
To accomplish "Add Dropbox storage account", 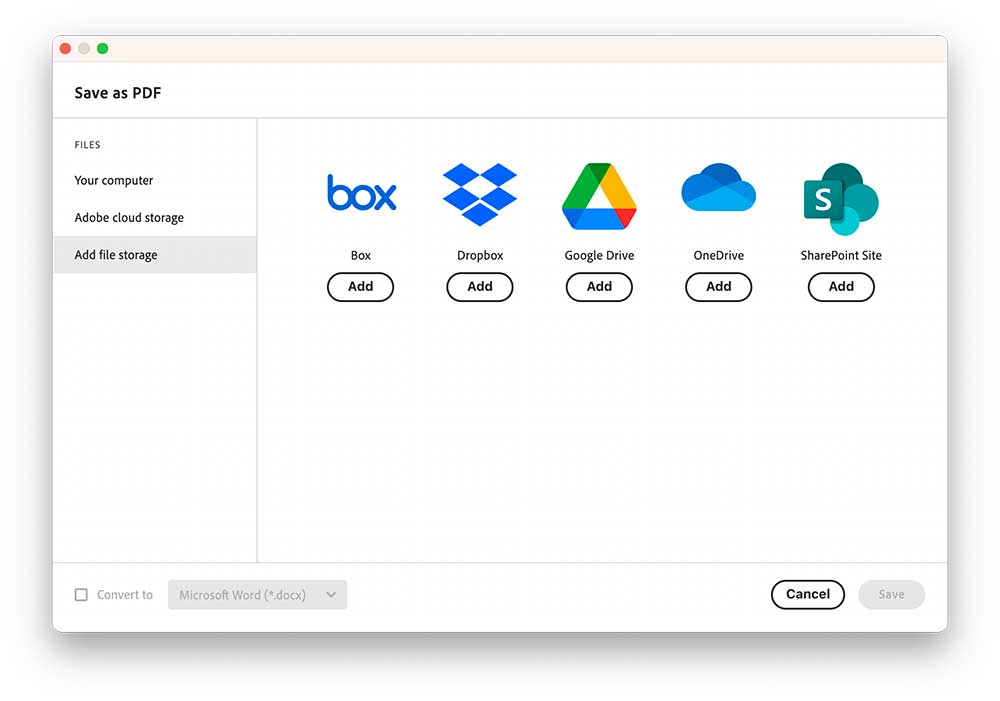I will pos(480,286).
